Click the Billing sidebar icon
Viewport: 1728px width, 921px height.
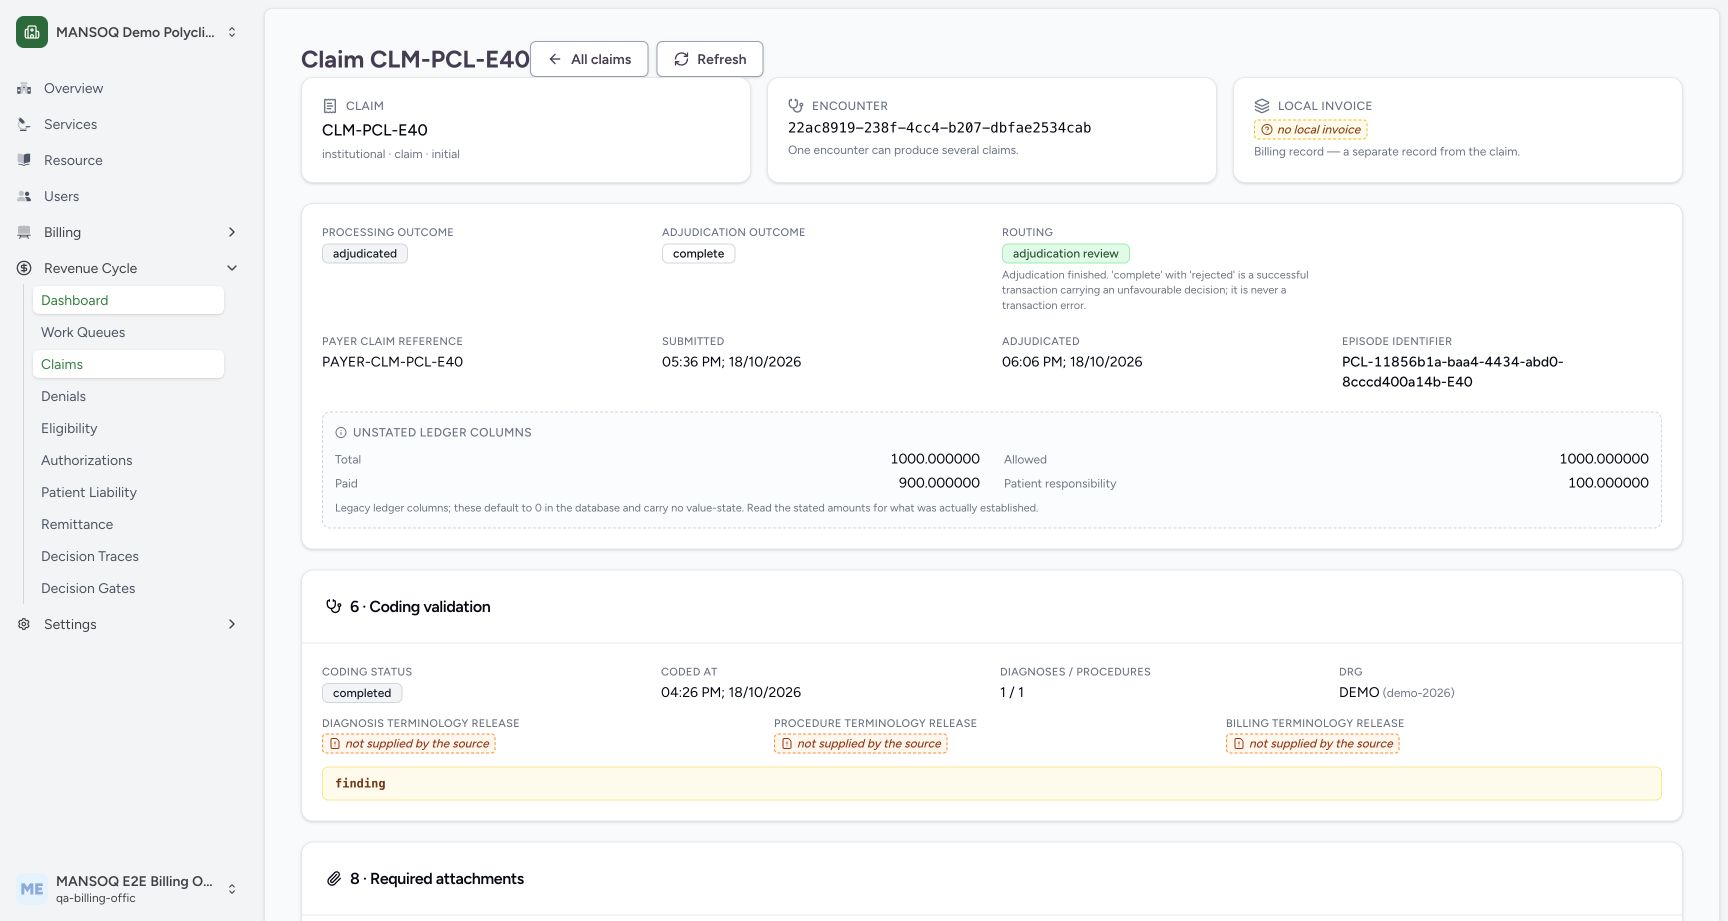coord(24,232)
